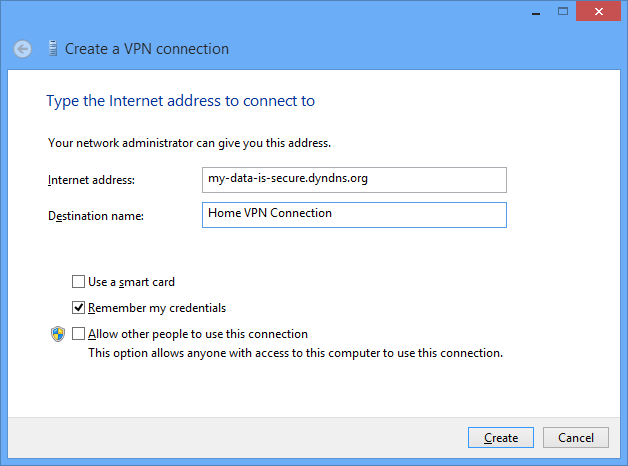Click the 'Create a VPN connection' title text

tap(147, 49)
